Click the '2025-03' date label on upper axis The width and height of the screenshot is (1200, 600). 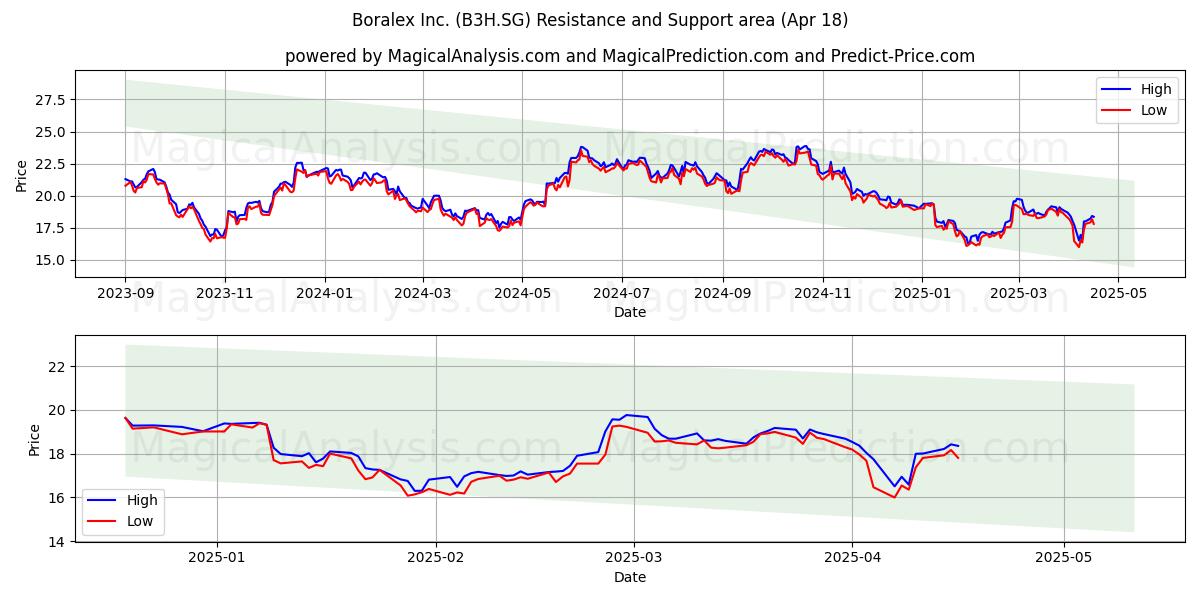pyautogui.click(x=1018, y=295)
